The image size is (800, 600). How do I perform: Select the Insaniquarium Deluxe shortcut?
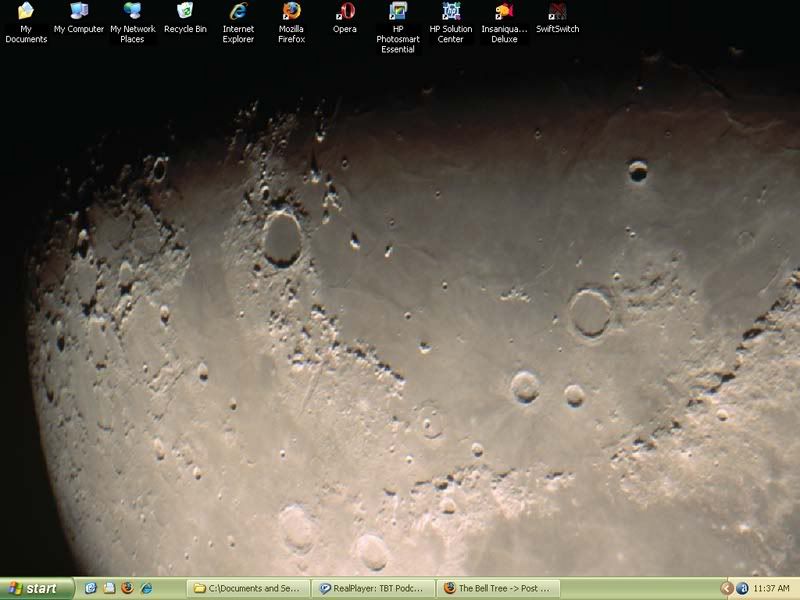tap(504, 21)
